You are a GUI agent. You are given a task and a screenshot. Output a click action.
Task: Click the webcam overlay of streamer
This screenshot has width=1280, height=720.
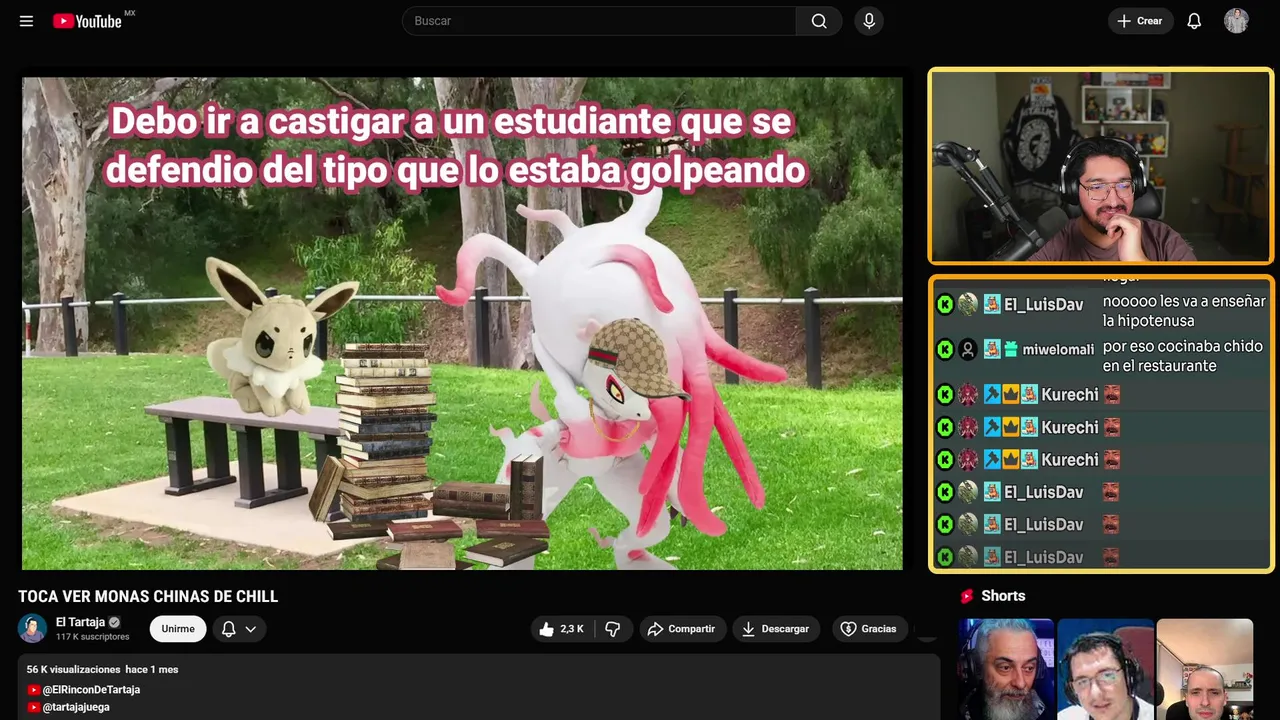click(x=1101, y=166)
